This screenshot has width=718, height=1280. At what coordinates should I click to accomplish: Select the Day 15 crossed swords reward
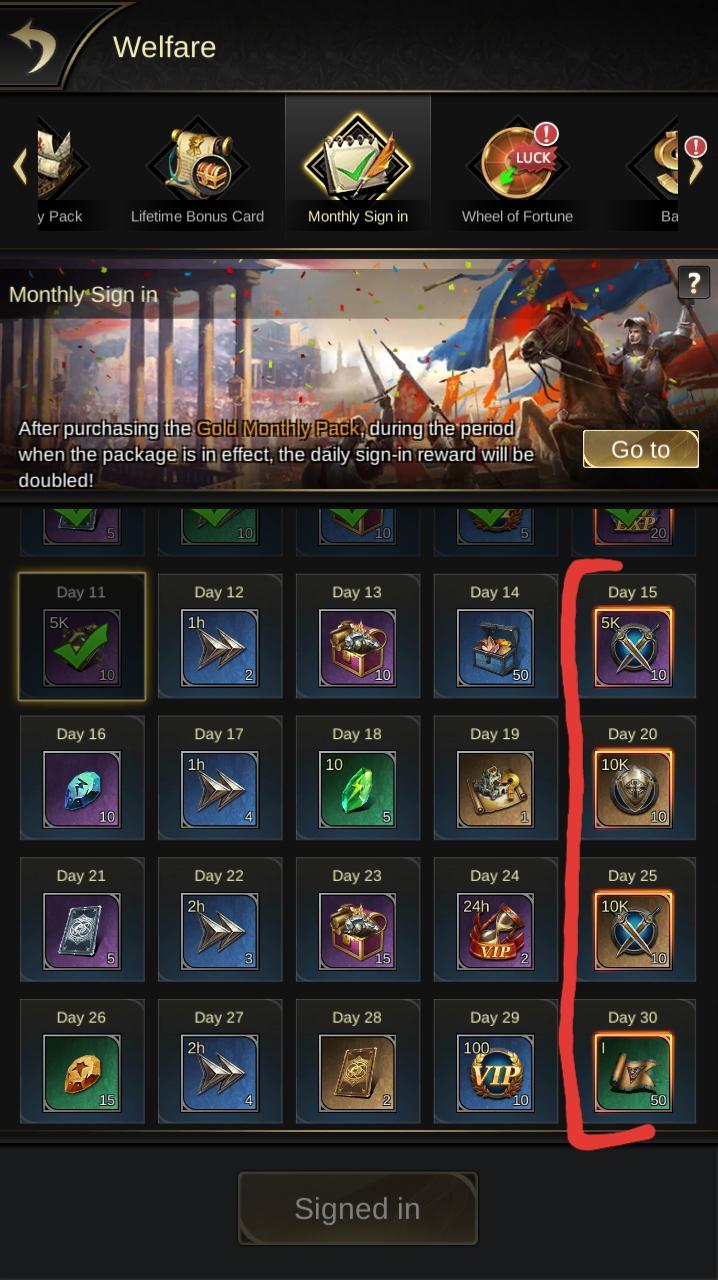[x=633, y=648]
